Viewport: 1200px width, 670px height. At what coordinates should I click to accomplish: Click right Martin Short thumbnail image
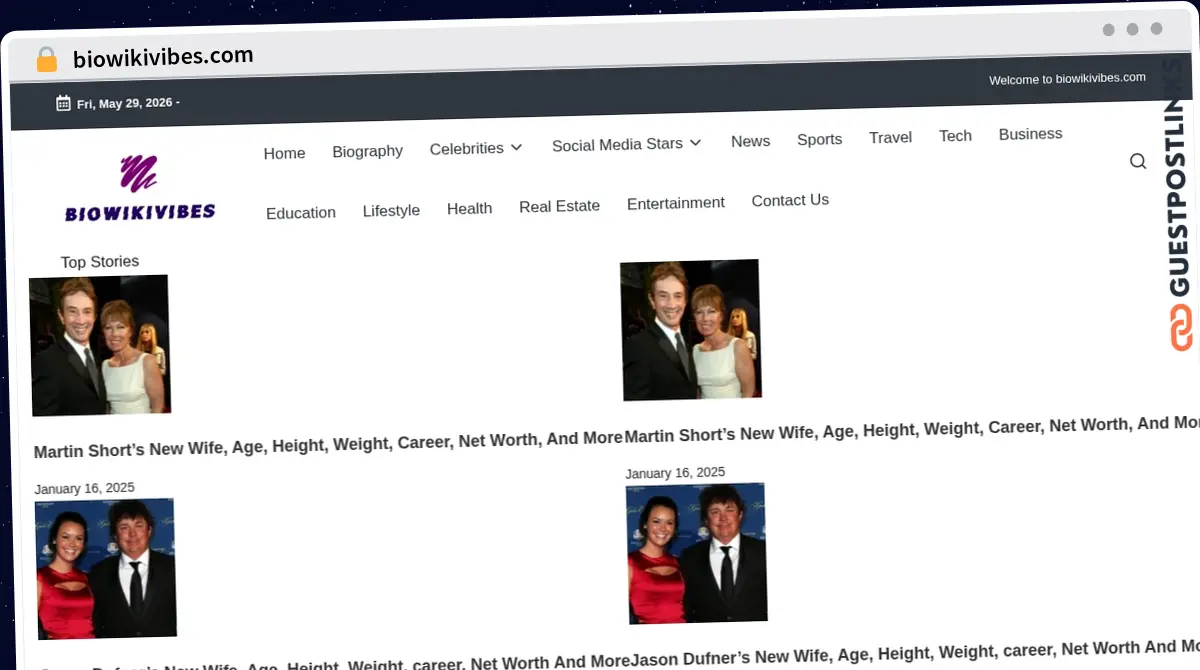[690, 330]
